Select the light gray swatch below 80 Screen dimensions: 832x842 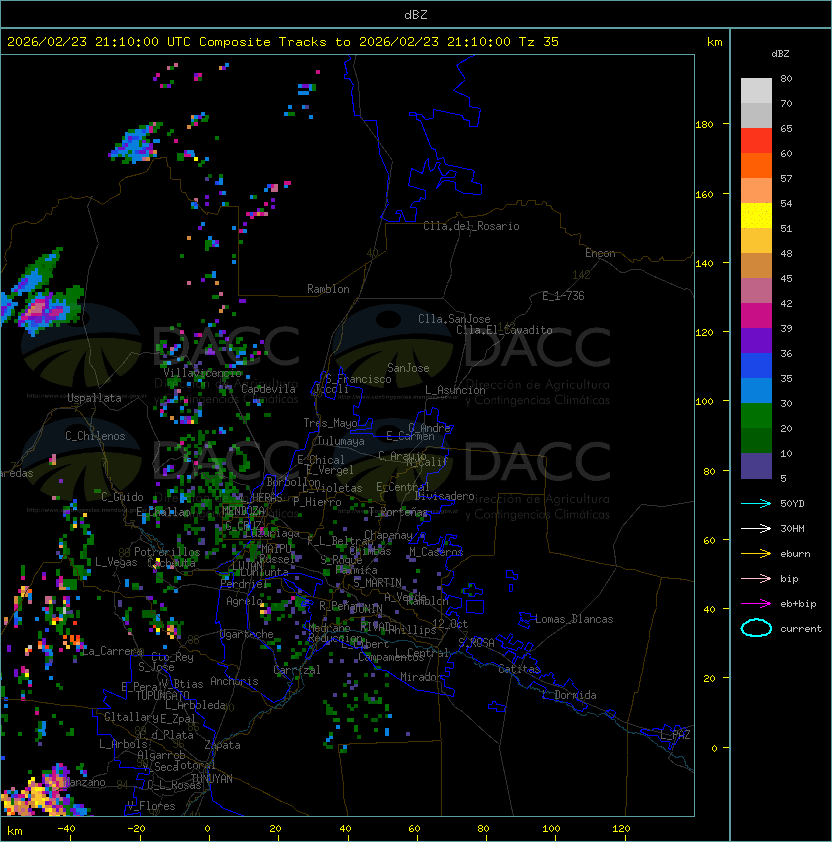[x=756, y=91]
